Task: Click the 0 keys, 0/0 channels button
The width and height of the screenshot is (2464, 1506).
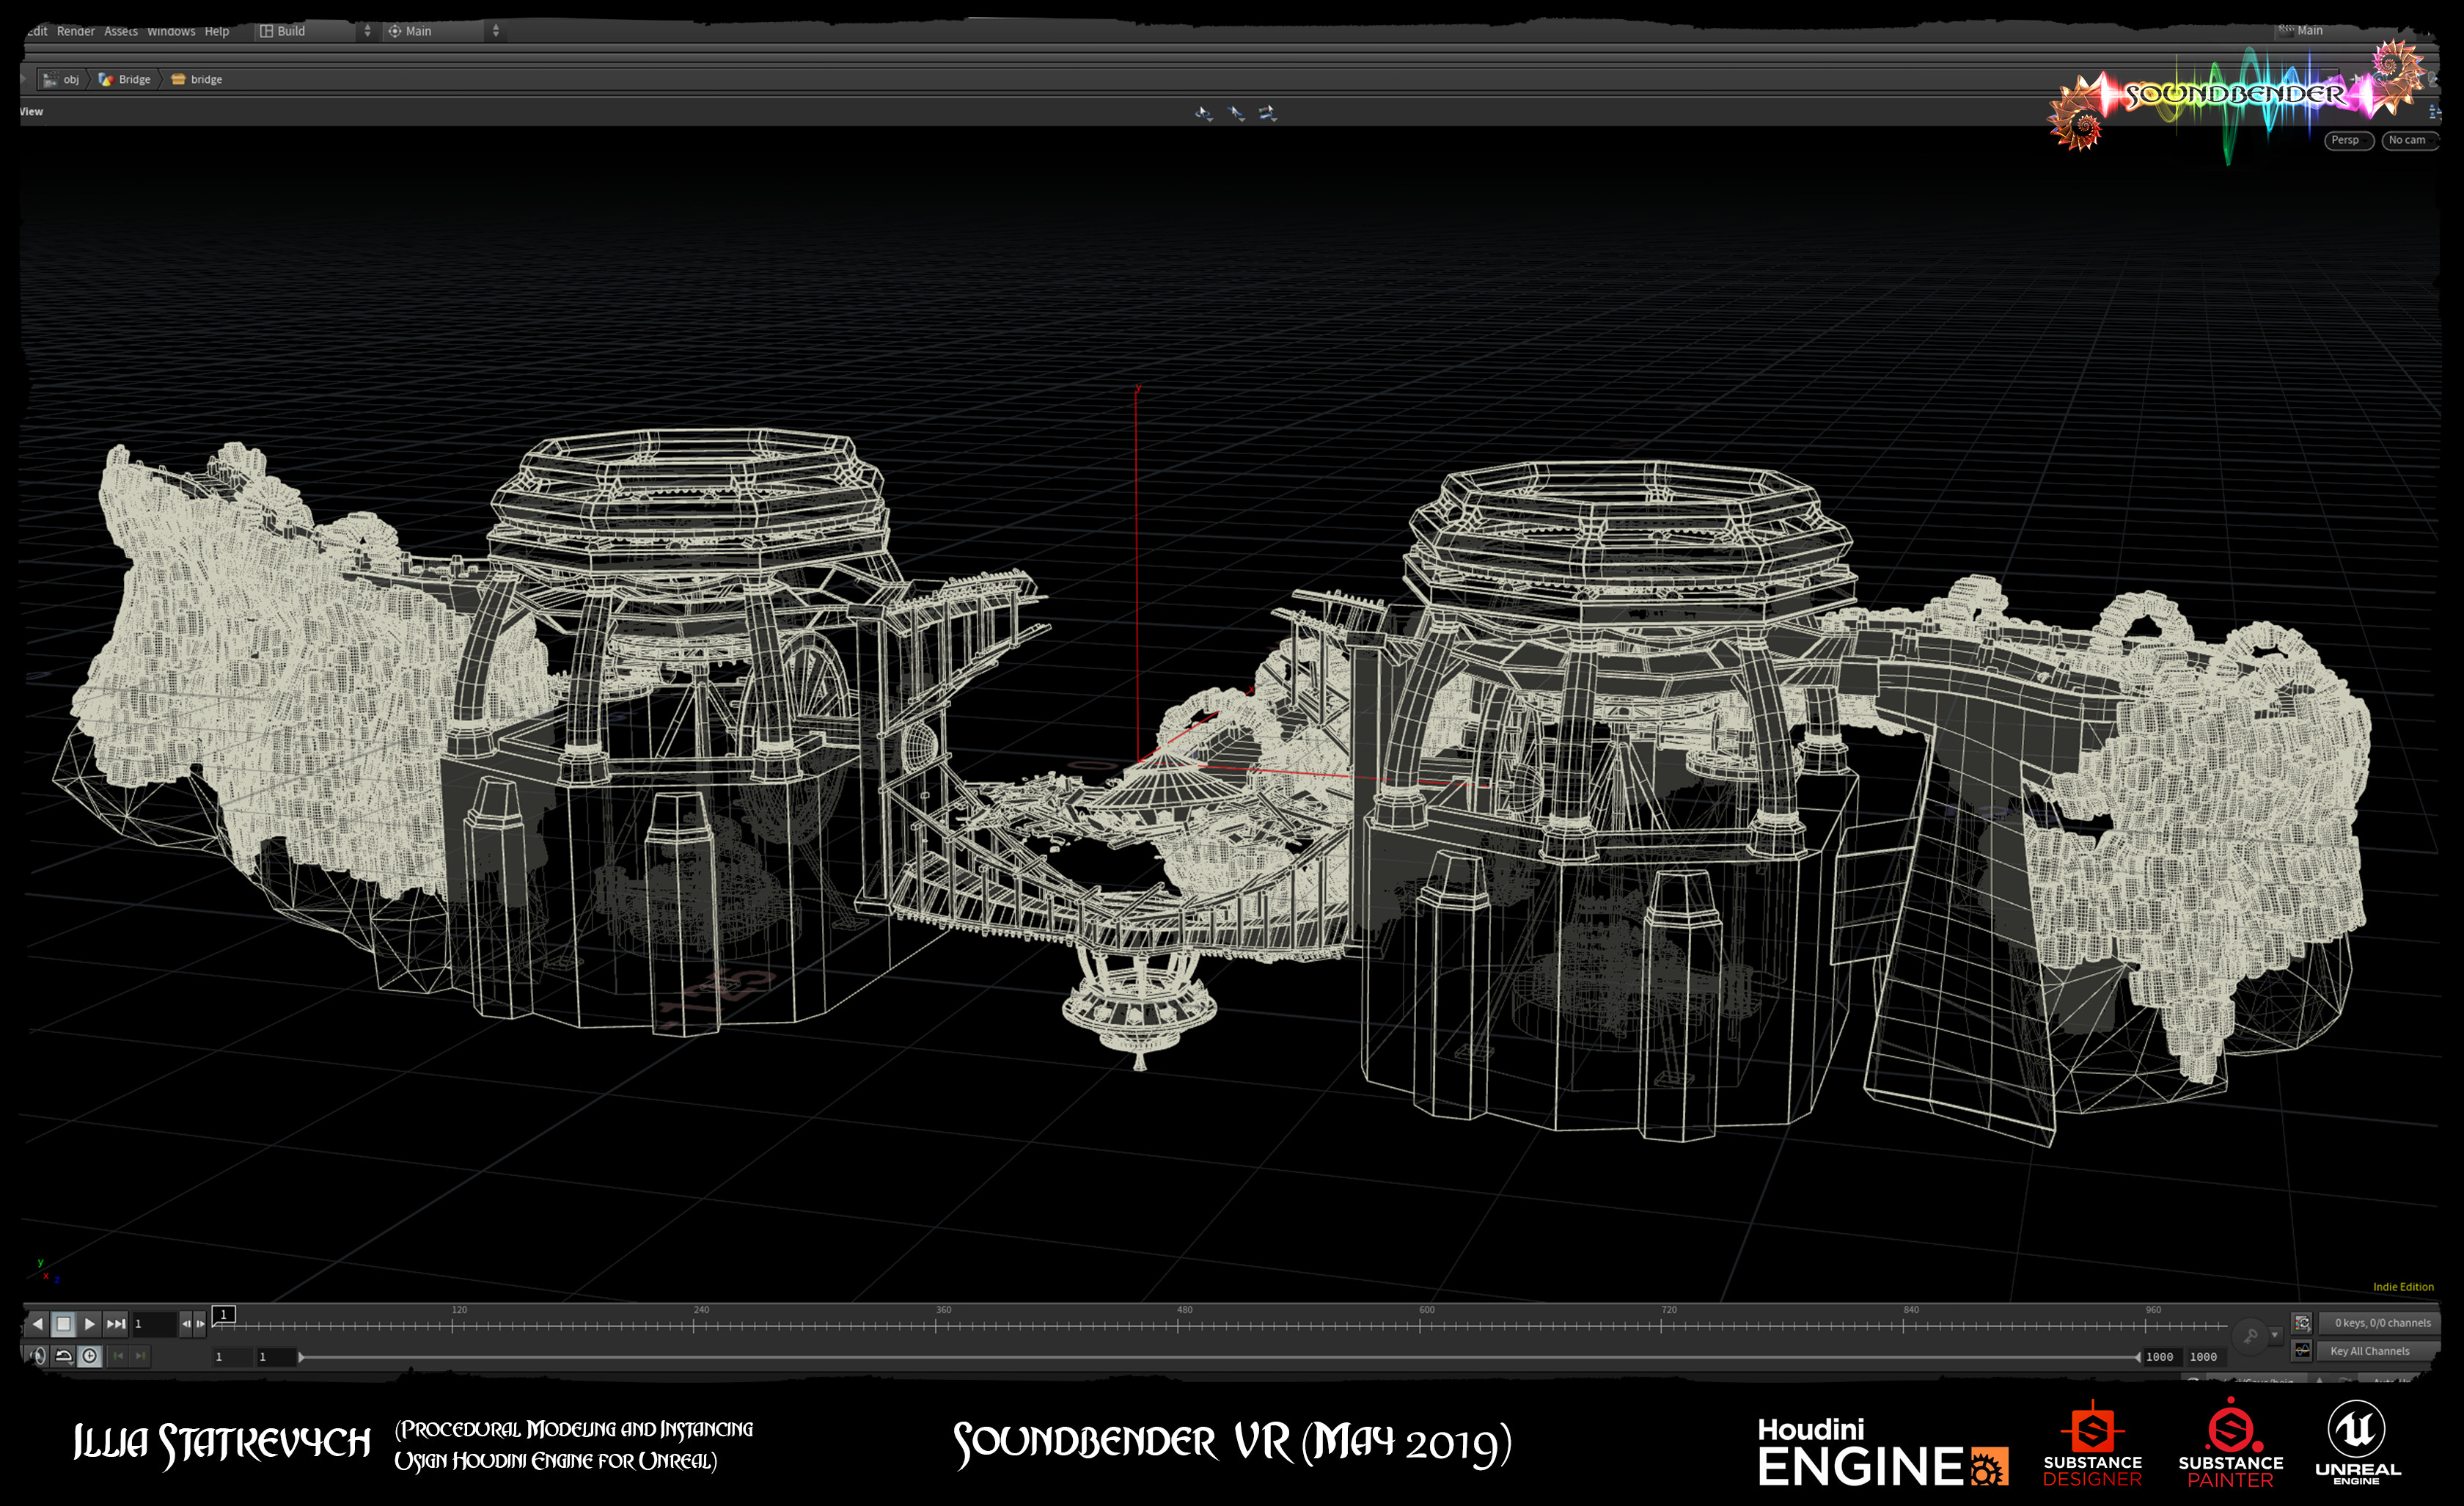Action: coord(2380,1322)
